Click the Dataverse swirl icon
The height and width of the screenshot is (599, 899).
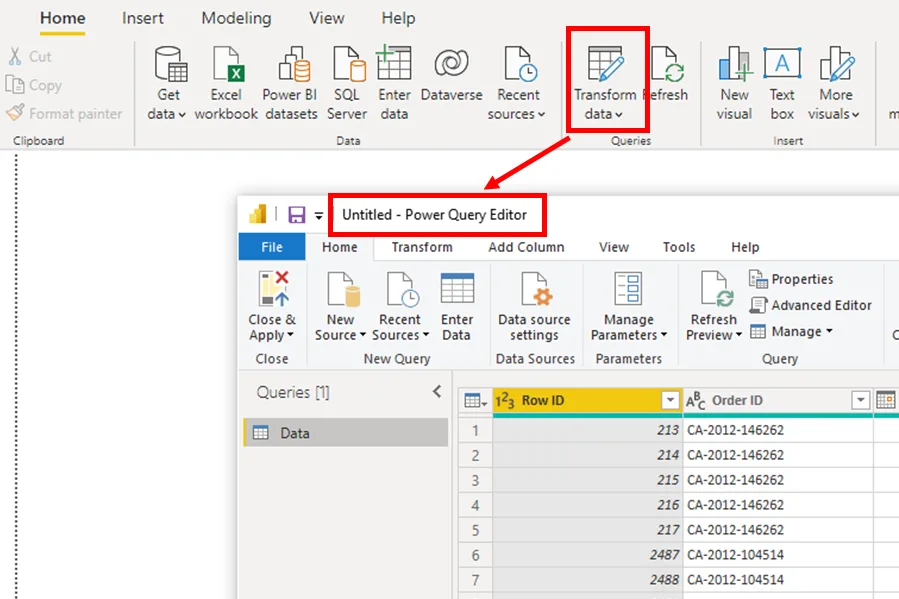pos(451,62)
